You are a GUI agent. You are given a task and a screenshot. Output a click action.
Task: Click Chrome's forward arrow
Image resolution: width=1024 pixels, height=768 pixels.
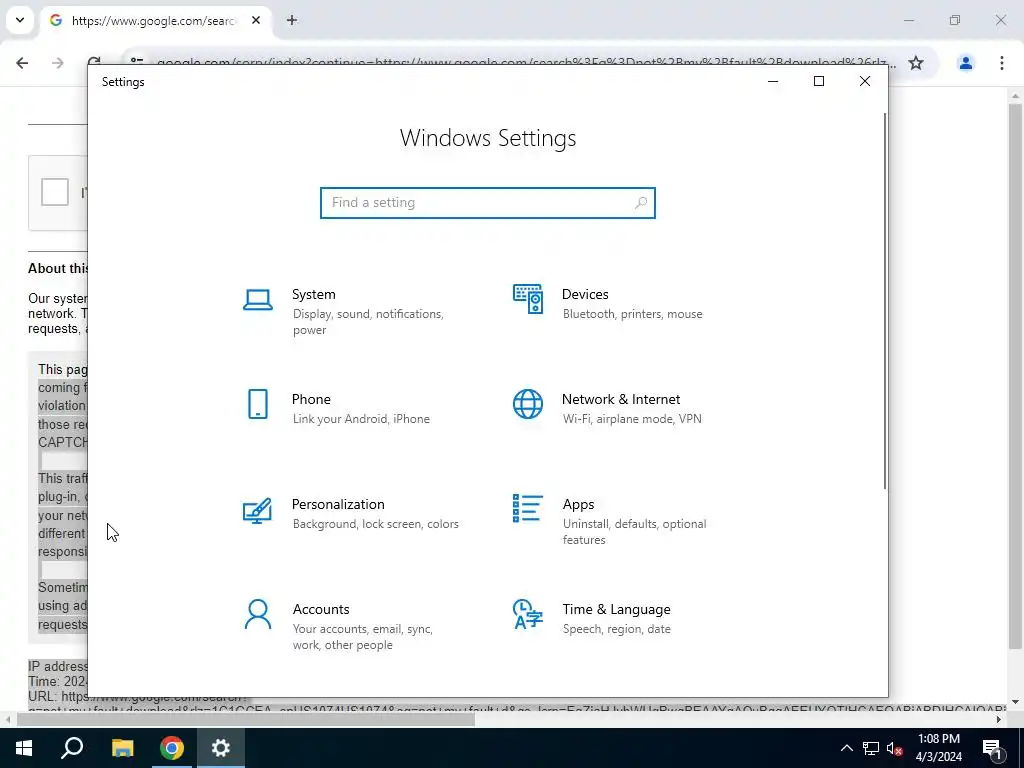pyautogui.click(x=58, y=63)
